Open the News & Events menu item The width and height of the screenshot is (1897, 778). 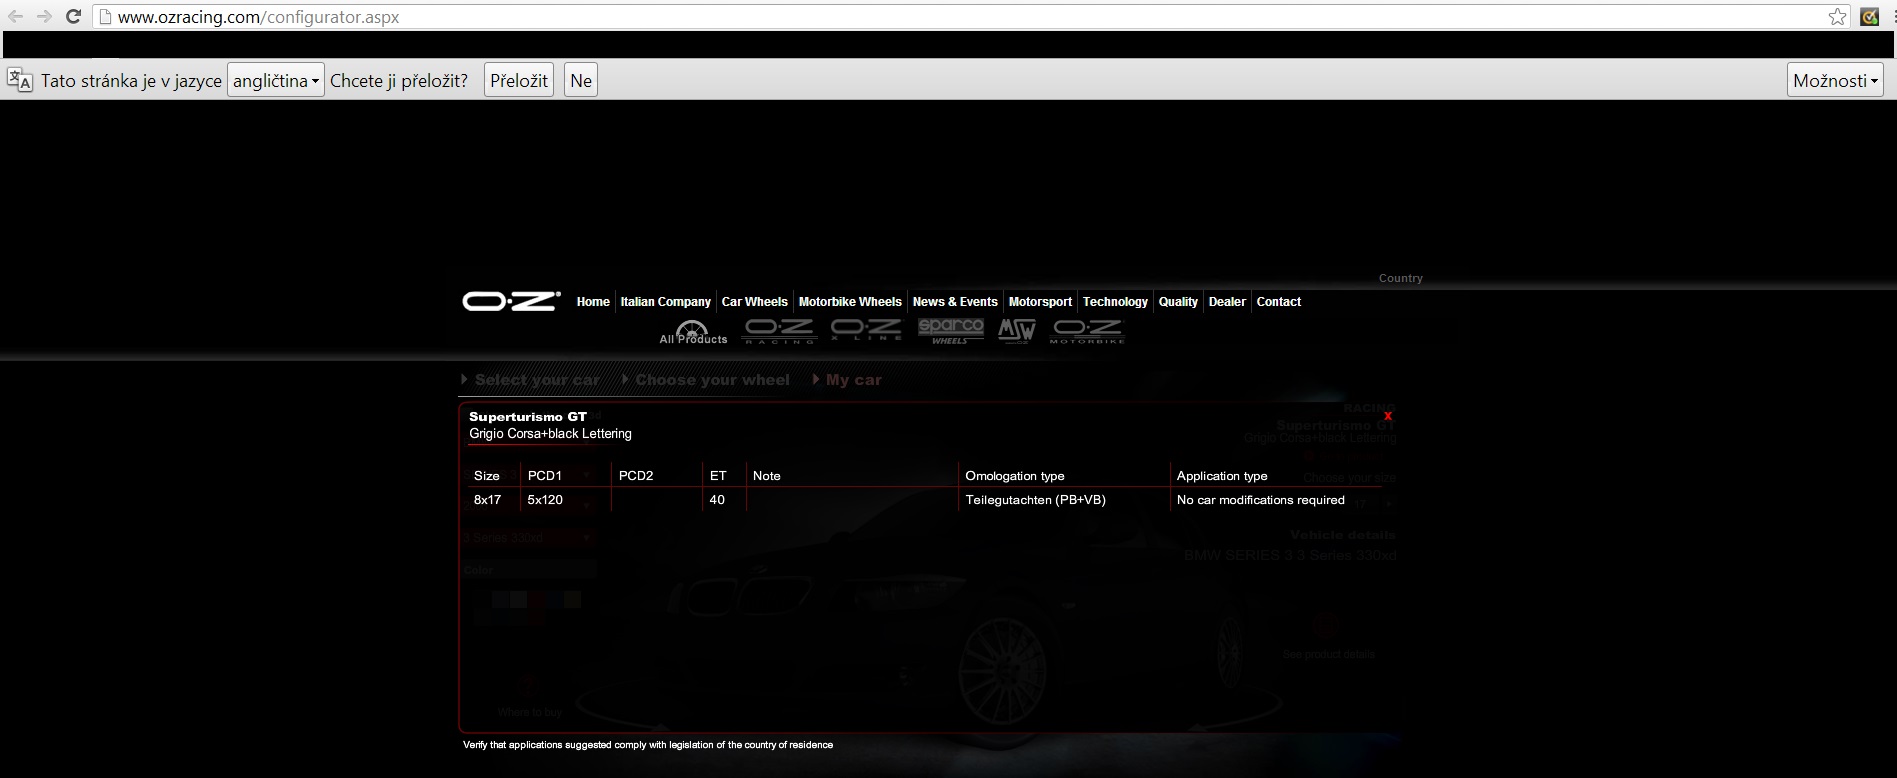pos(955,302)
